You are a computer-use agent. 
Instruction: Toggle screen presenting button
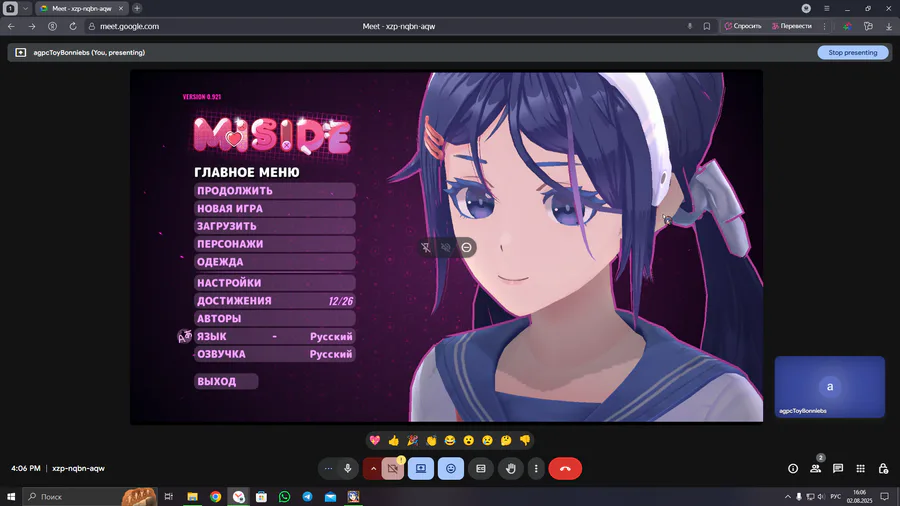[421, 469]
